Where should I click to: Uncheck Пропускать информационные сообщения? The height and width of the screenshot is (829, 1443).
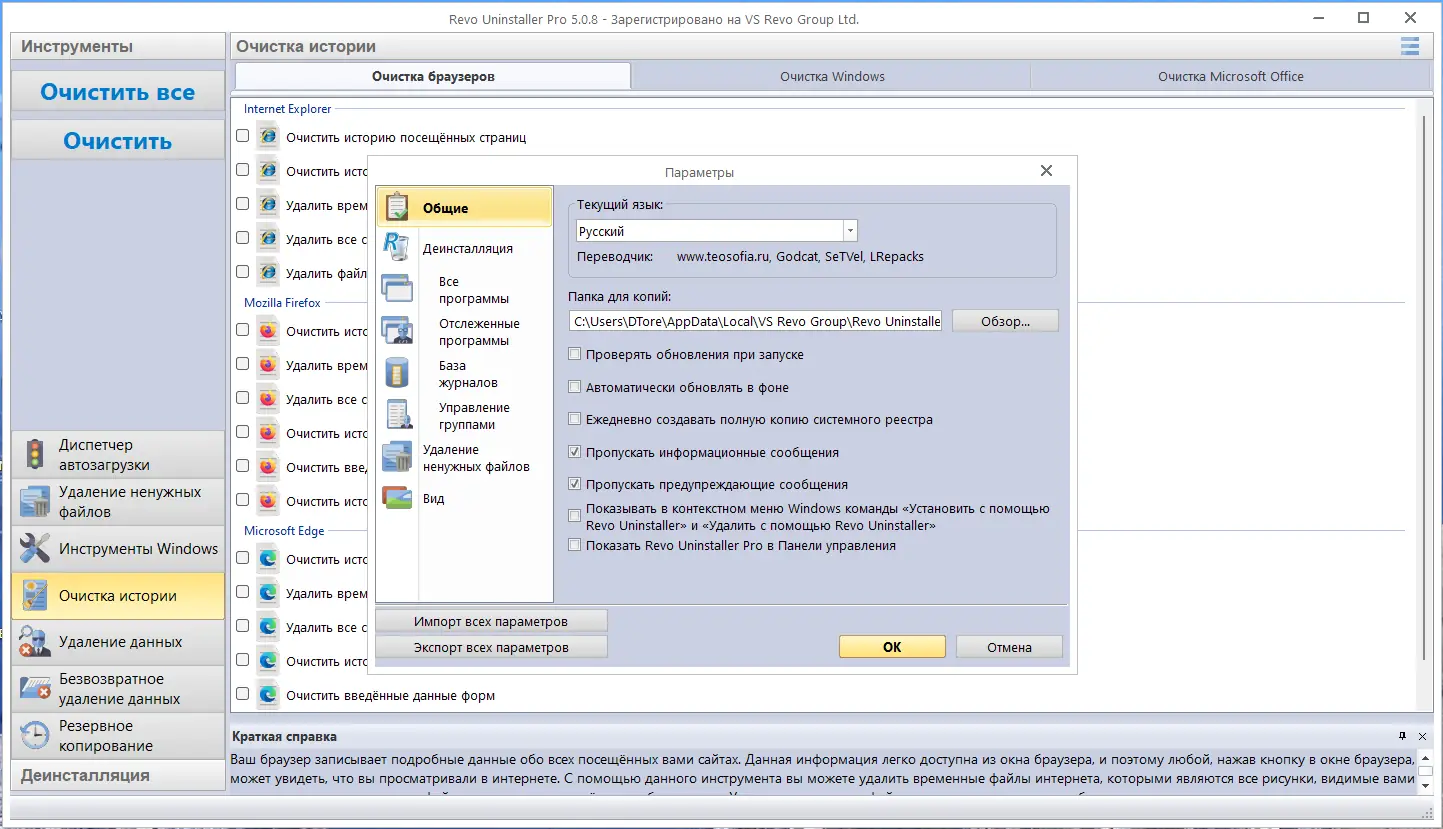click(575, 452)
